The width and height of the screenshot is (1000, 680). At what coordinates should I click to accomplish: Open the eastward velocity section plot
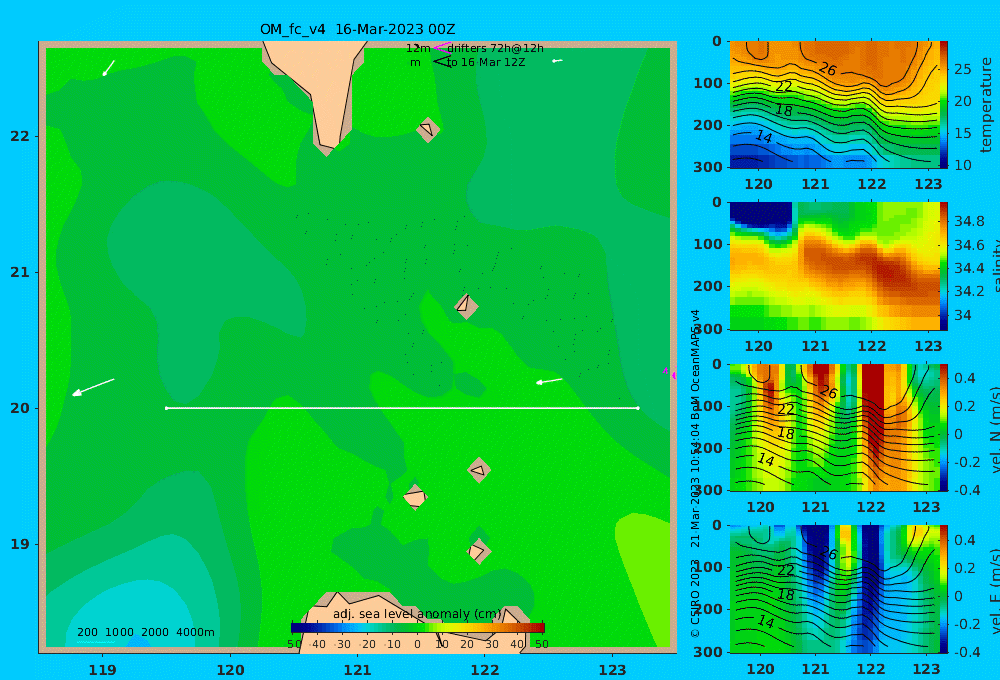pos(834,589)
